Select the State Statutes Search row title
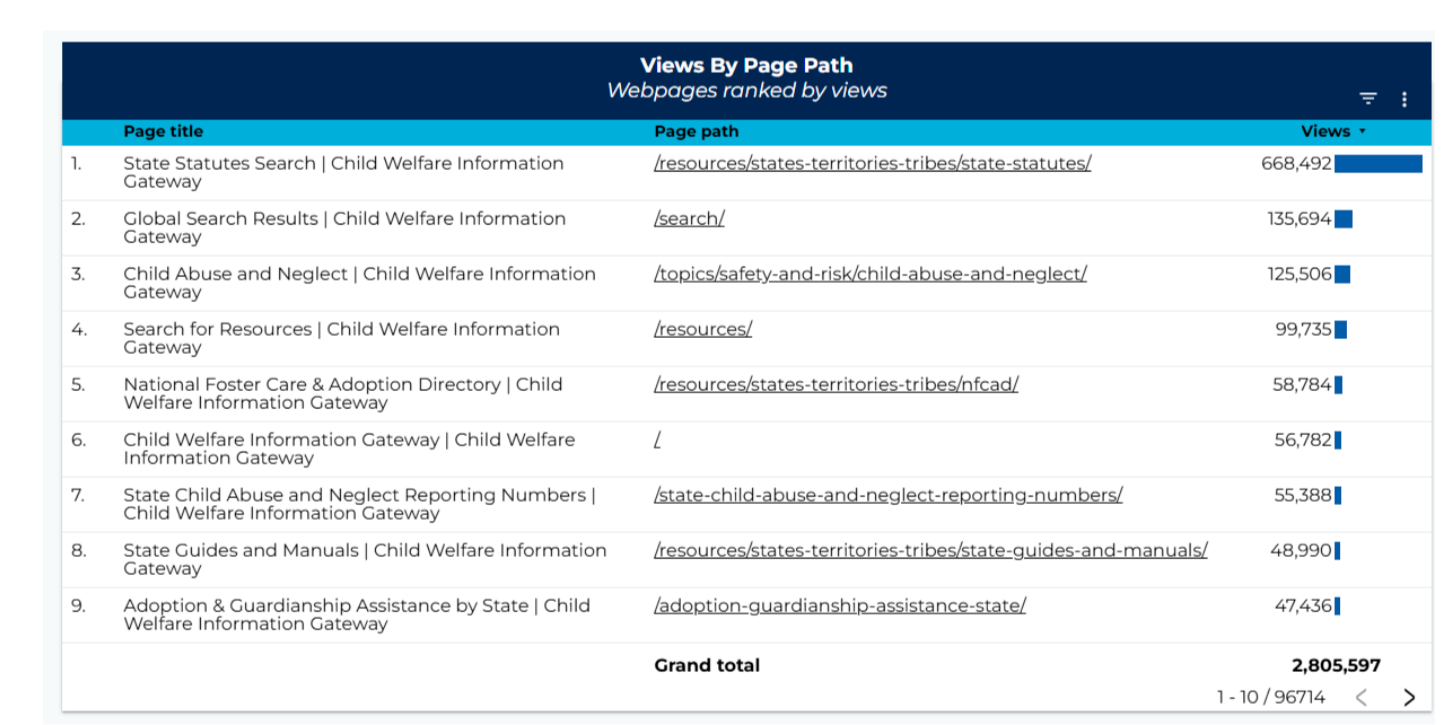The height and width of the screenshot is (725, 1452). click(343, 172)
